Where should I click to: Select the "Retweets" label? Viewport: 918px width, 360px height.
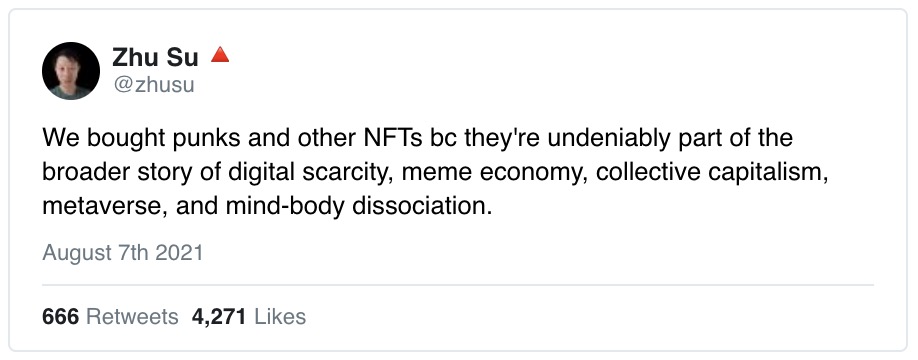click(x=132, y=317)
